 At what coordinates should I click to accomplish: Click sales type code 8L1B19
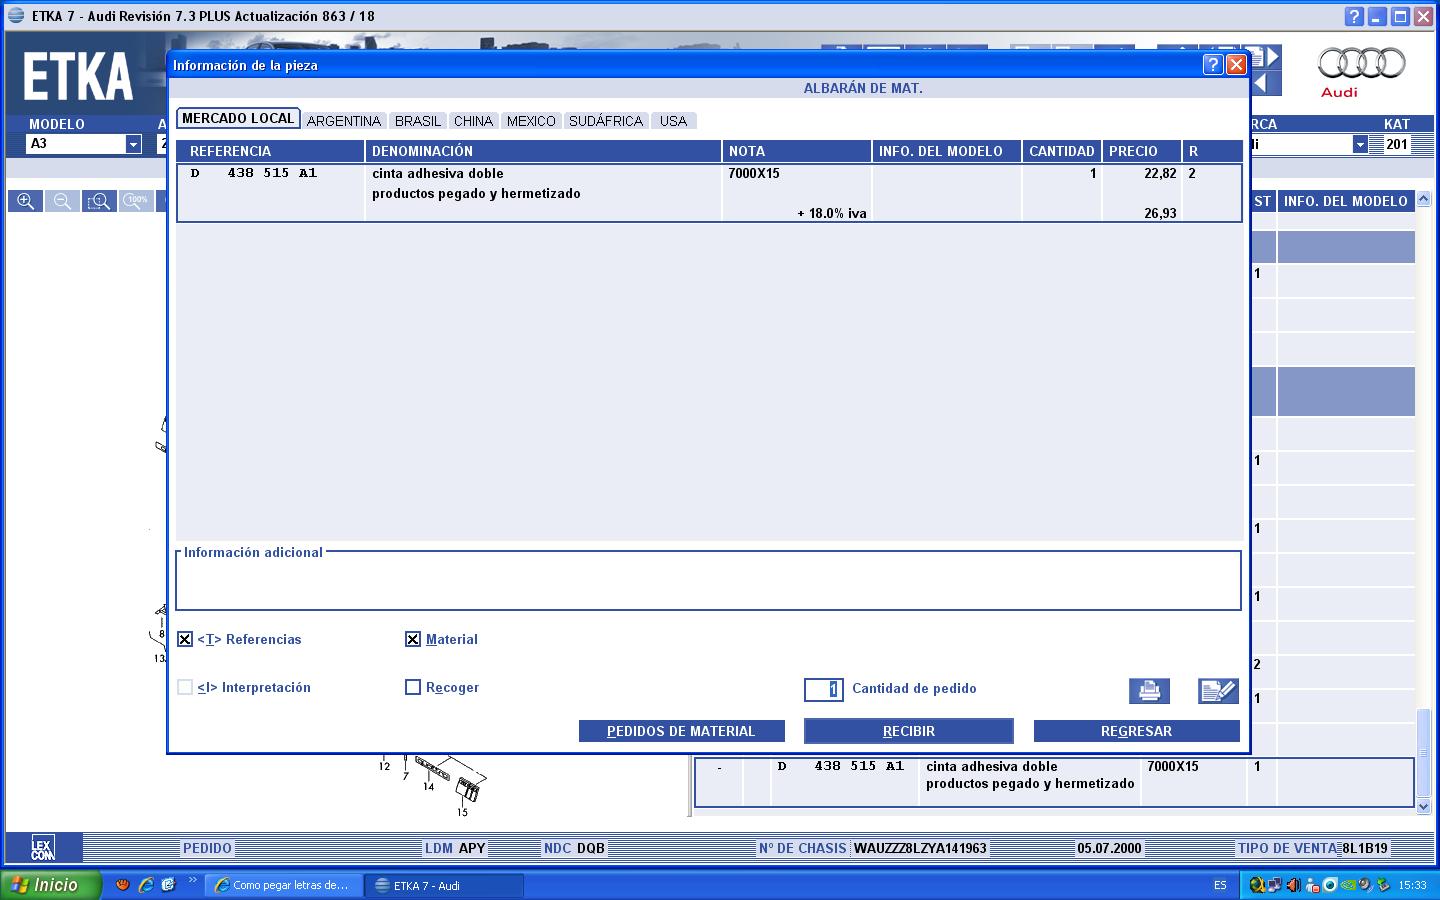coord(1365,848)
